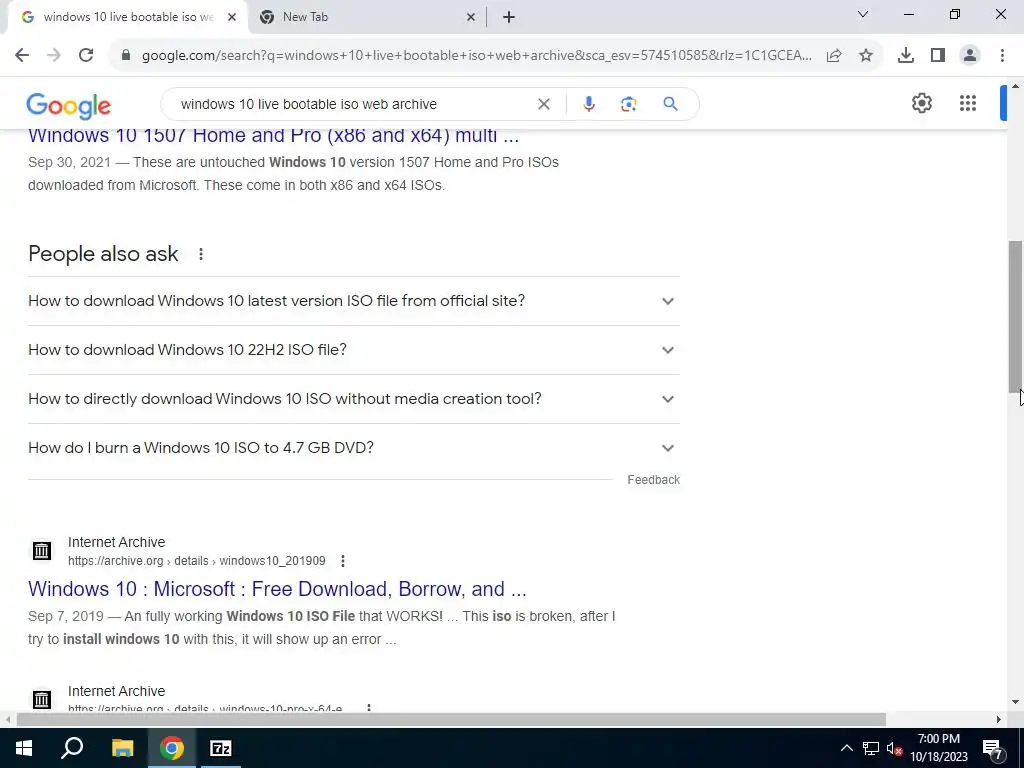Expand 'latest version ISO file from official site' question
1024x768 pixels.
coord(354,301)
